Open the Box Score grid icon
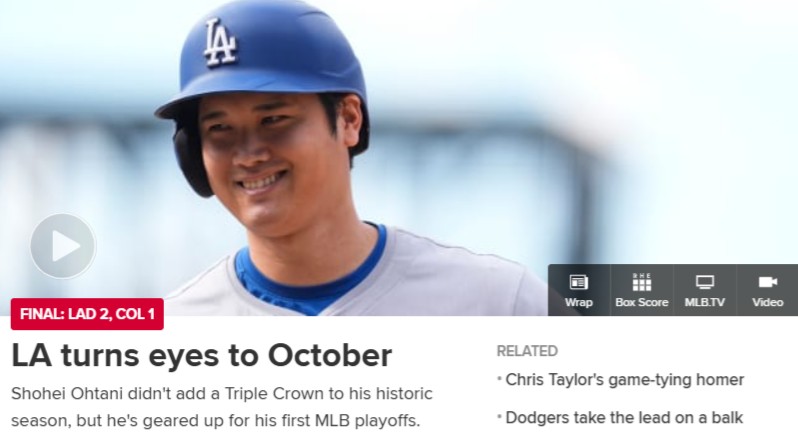This screenshot has height=445, width=798. pos(642,282)
